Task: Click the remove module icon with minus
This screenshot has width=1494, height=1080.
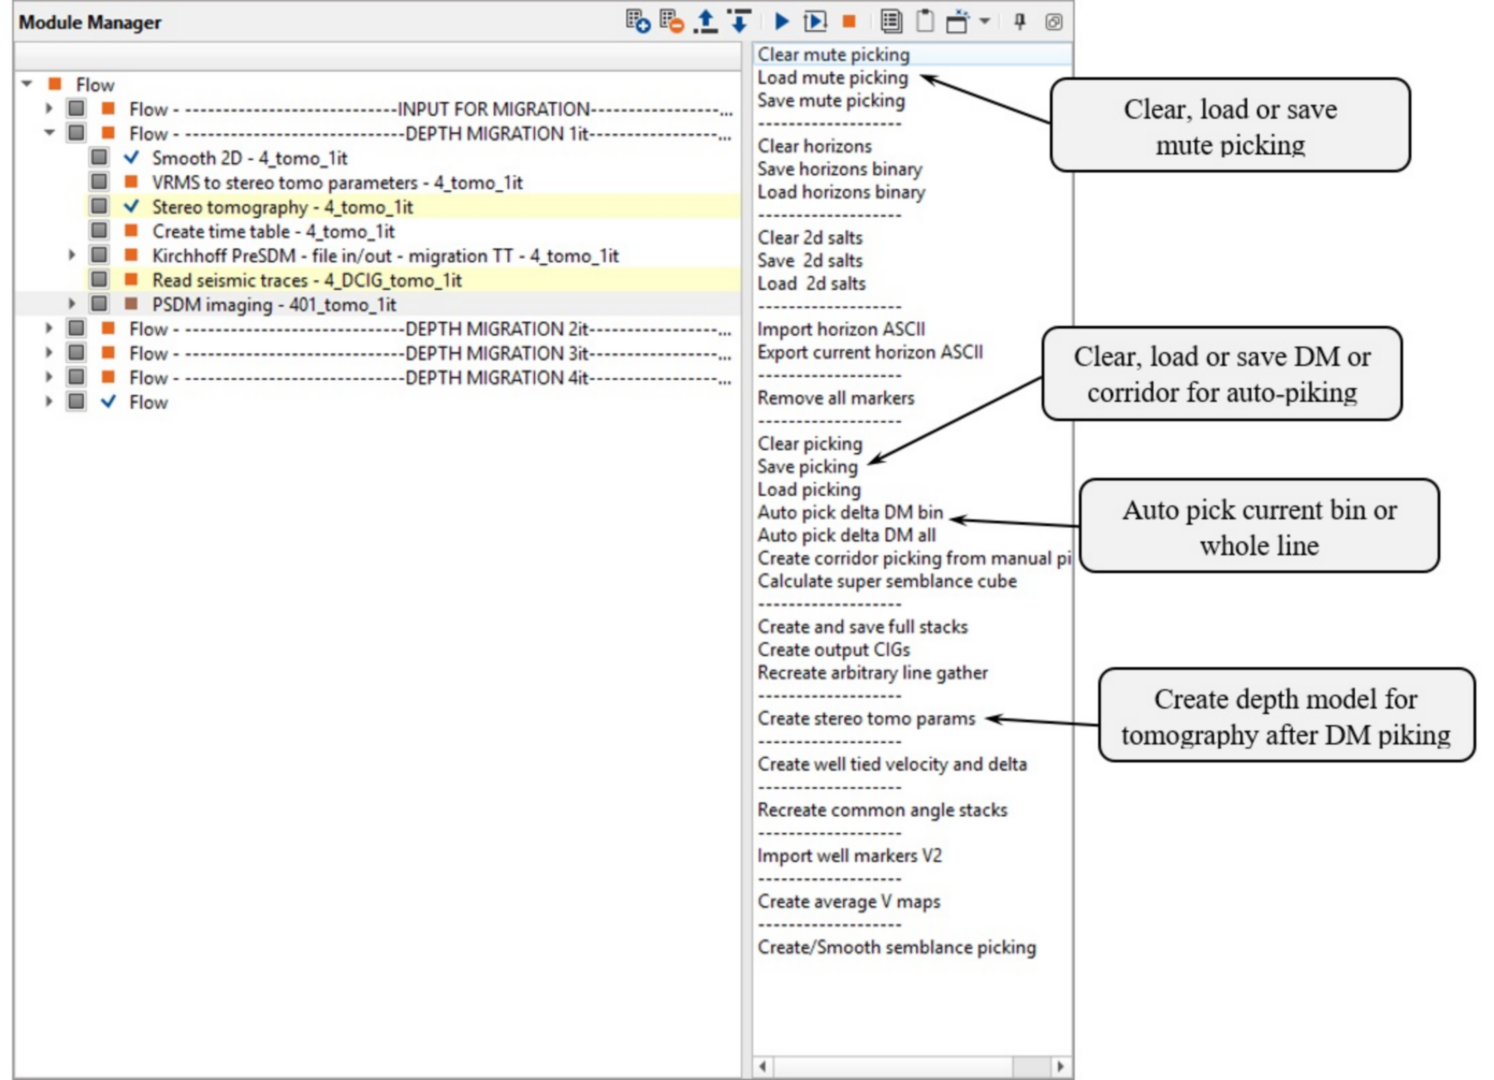Action: coord(671,21)
